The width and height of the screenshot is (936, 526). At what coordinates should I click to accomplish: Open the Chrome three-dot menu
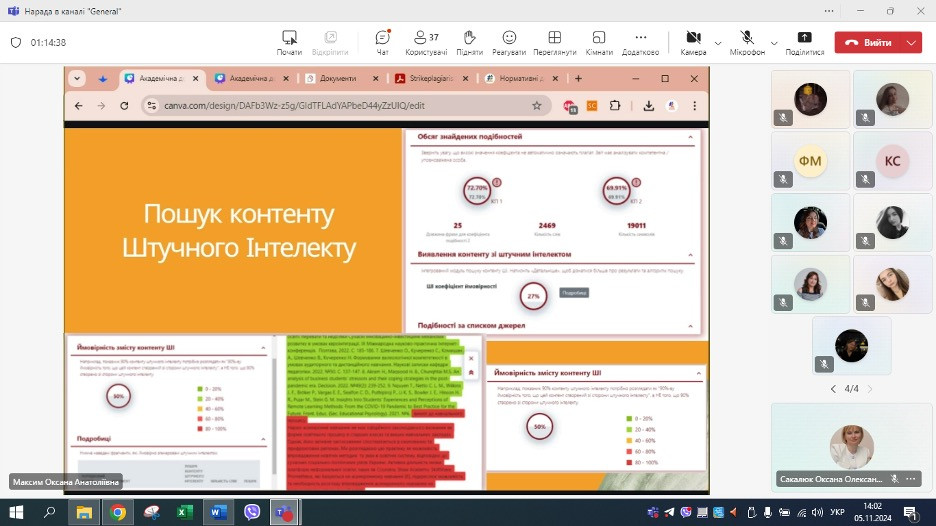(694, 106)
